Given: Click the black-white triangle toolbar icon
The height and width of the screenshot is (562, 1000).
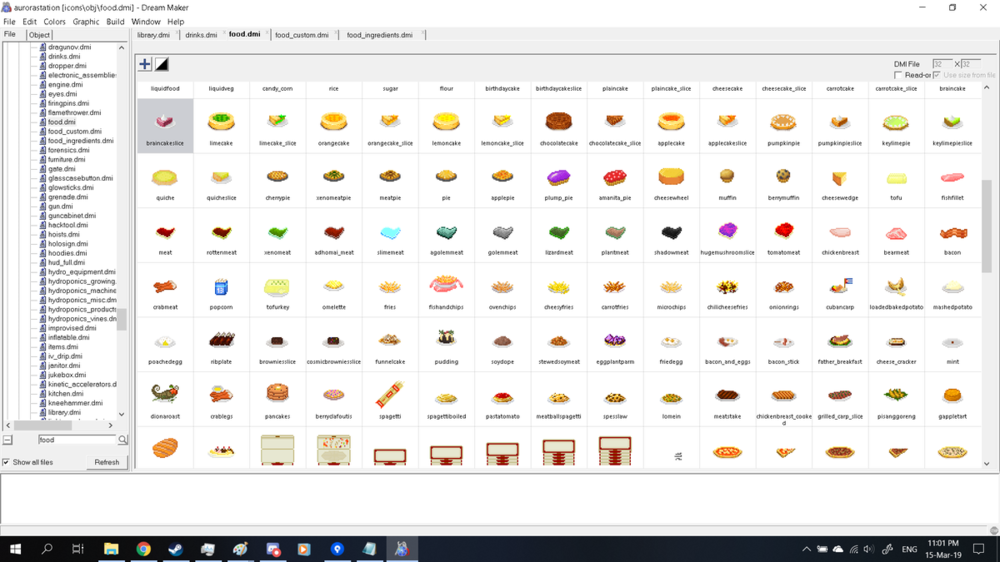Looking at the screenshot, I should (x=162, y=64).
